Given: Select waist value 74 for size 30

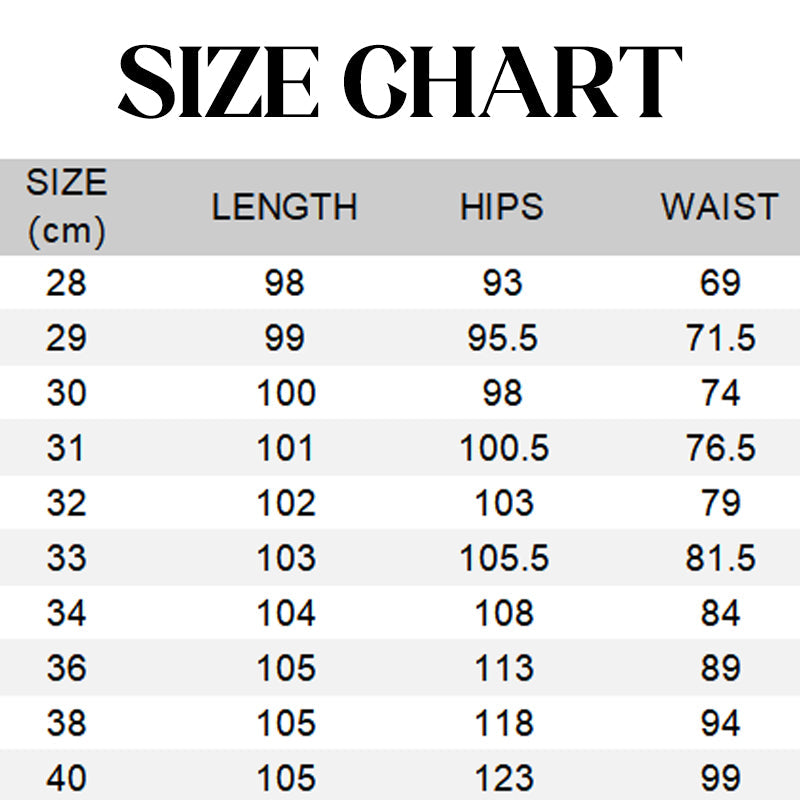Looking at the screenshot, I should [x=720, y=393].
